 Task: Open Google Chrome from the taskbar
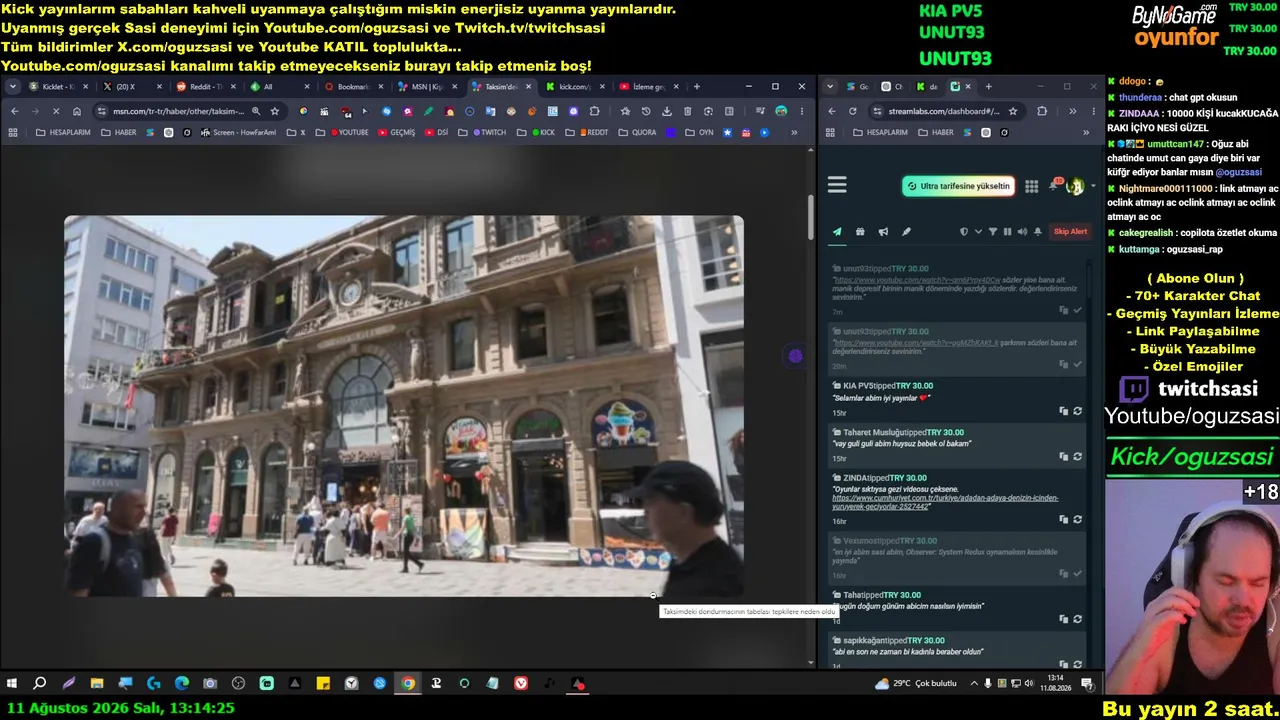408,684
